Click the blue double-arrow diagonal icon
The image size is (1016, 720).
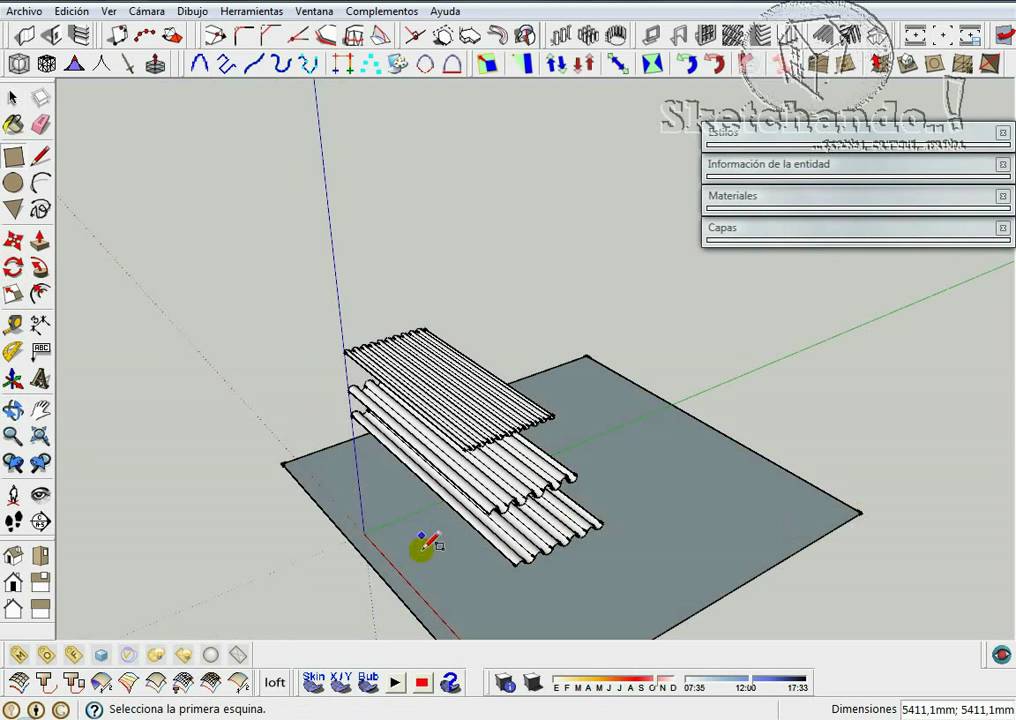pyautogui.click(x=618, y=64)
